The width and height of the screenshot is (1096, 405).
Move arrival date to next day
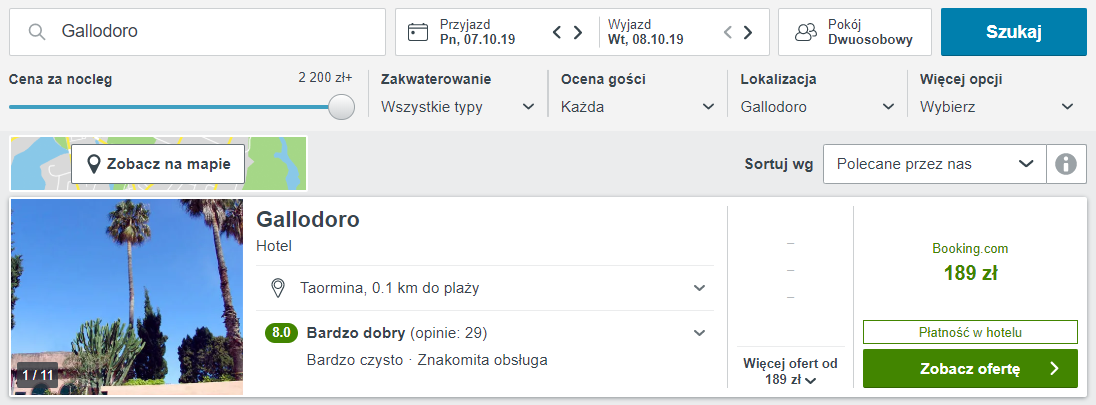(x=578, y=32)
